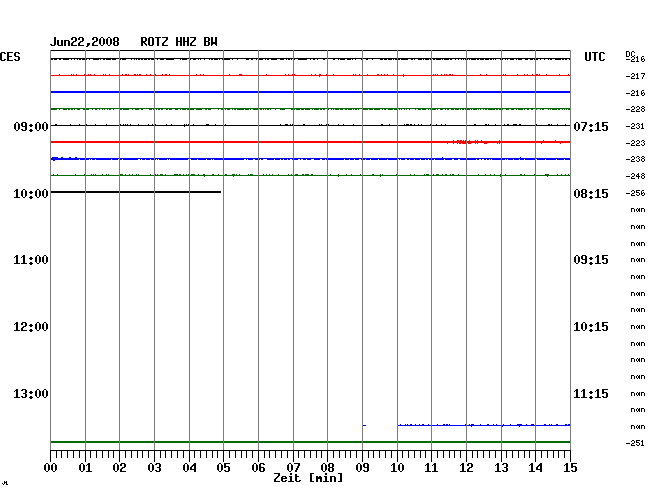Image resolution: width=650 pixels, height=494 pixels.
Task: Select the 11 minute tick label
Action: (431, 468)
